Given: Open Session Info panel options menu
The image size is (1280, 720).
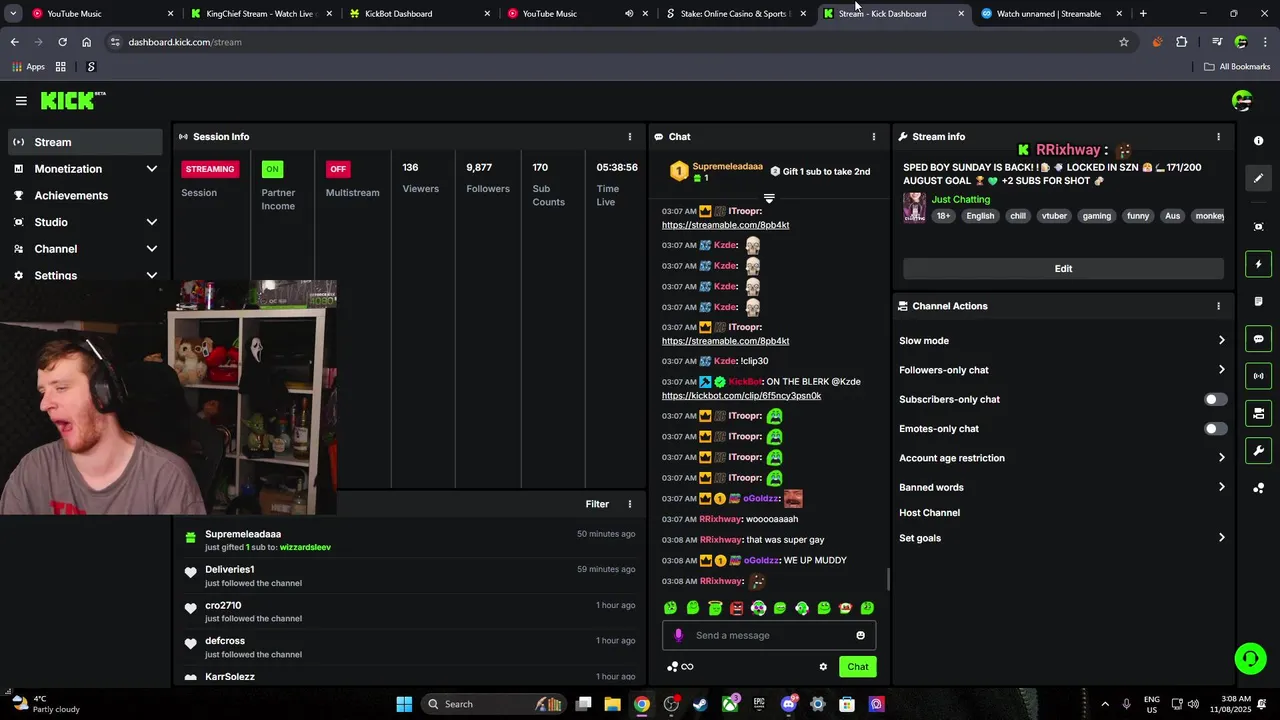Looking at the screenshot, I should [x=630, y=137].
